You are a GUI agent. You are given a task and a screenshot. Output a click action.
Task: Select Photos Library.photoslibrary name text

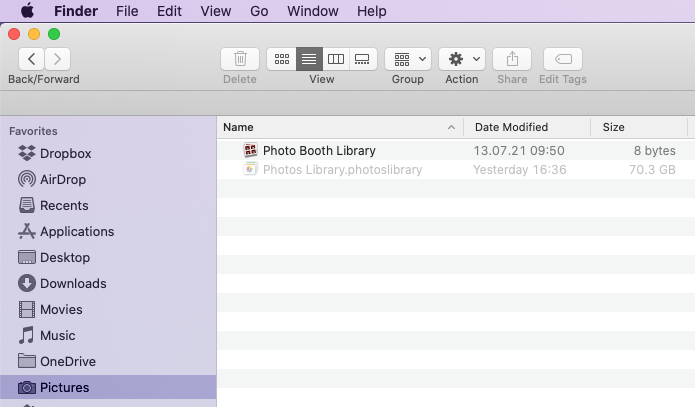point(343,170)
